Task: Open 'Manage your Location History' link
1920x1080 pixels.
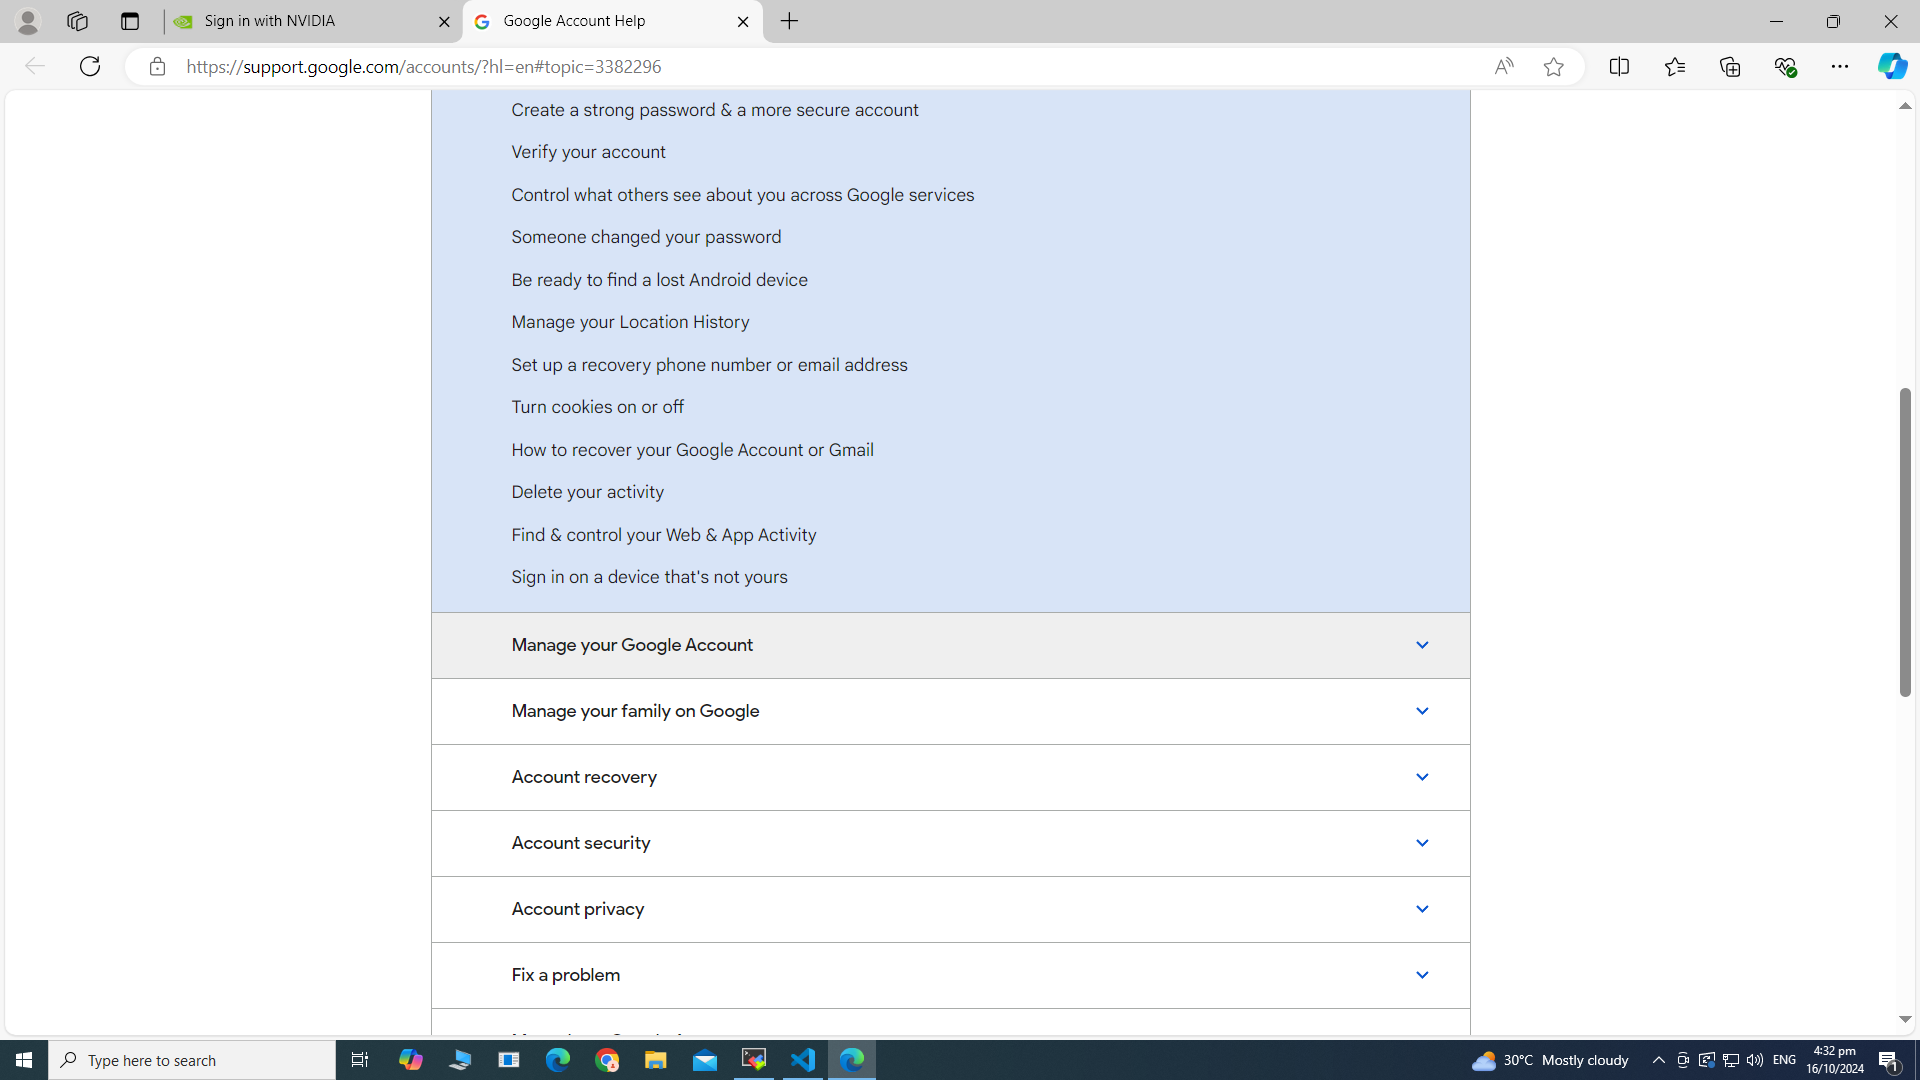Action: [x=630, y=322]
